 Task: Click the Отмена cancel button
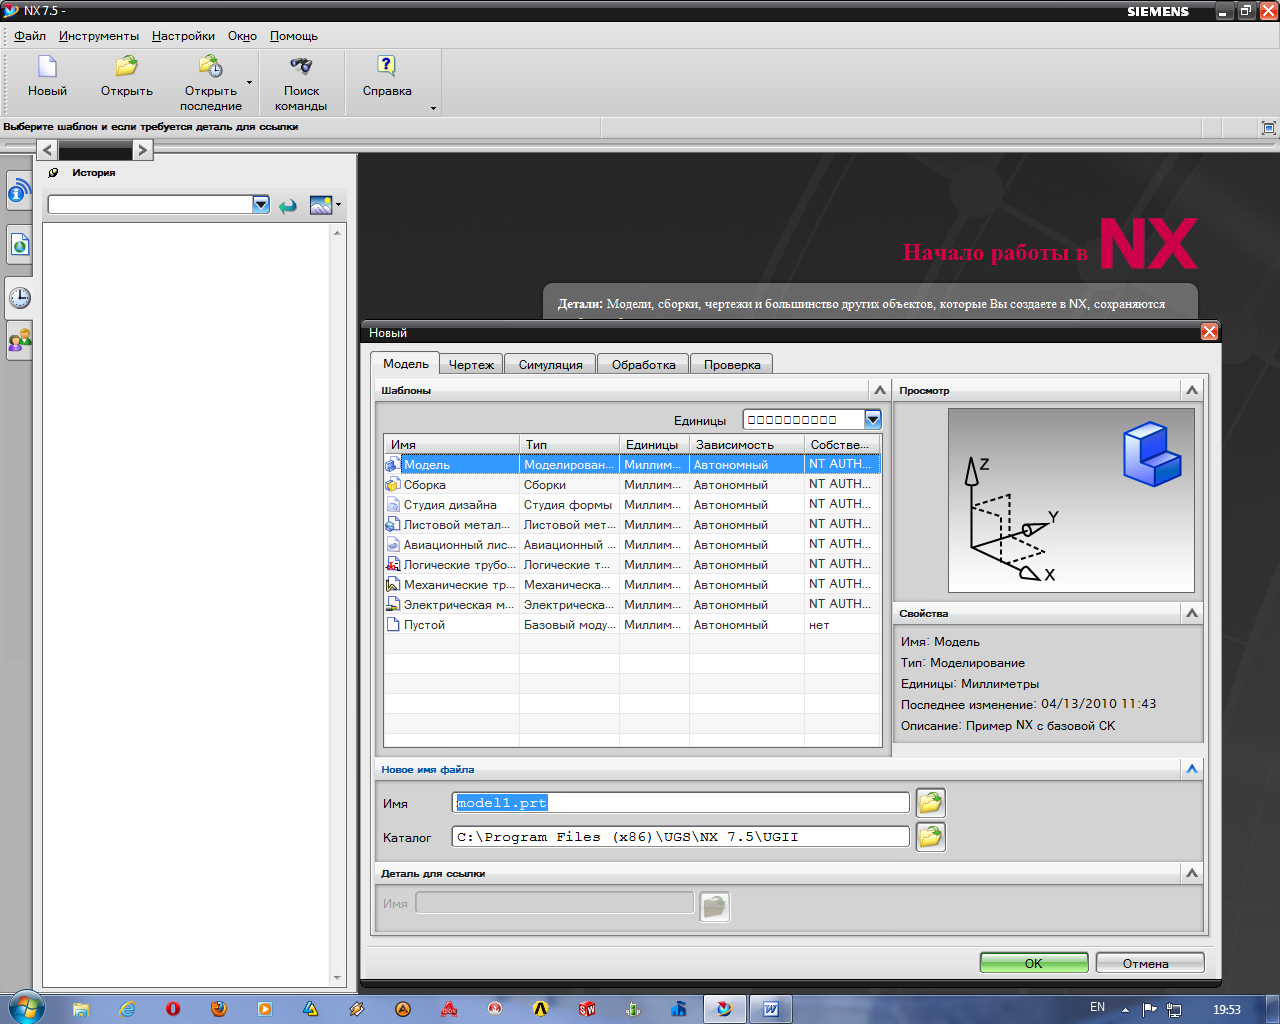coord(1150,963)
